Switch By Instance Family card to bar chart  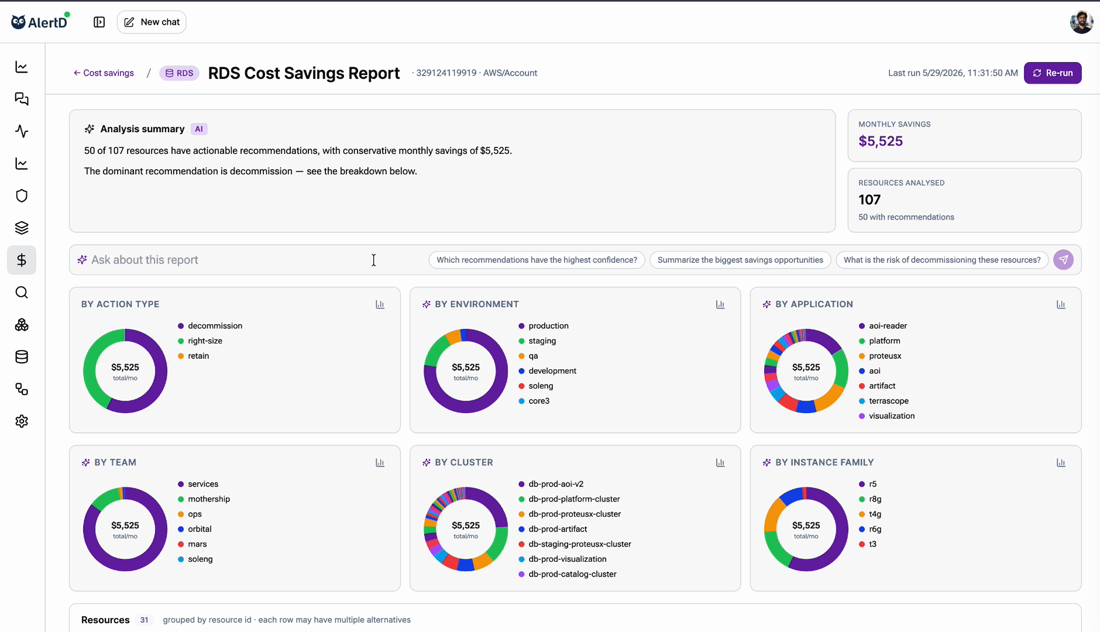(1061, 462)
